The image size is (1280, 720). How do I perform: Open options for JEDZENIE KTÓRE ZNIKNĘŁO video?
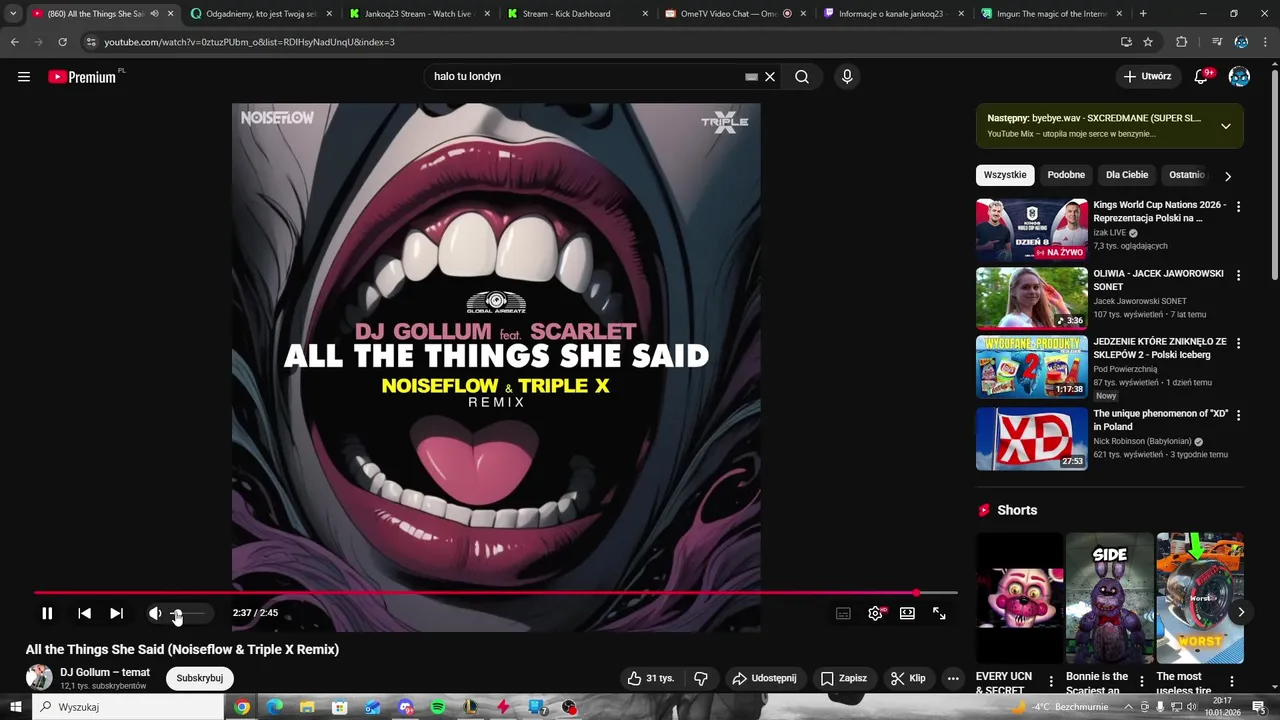(1238, 343)
